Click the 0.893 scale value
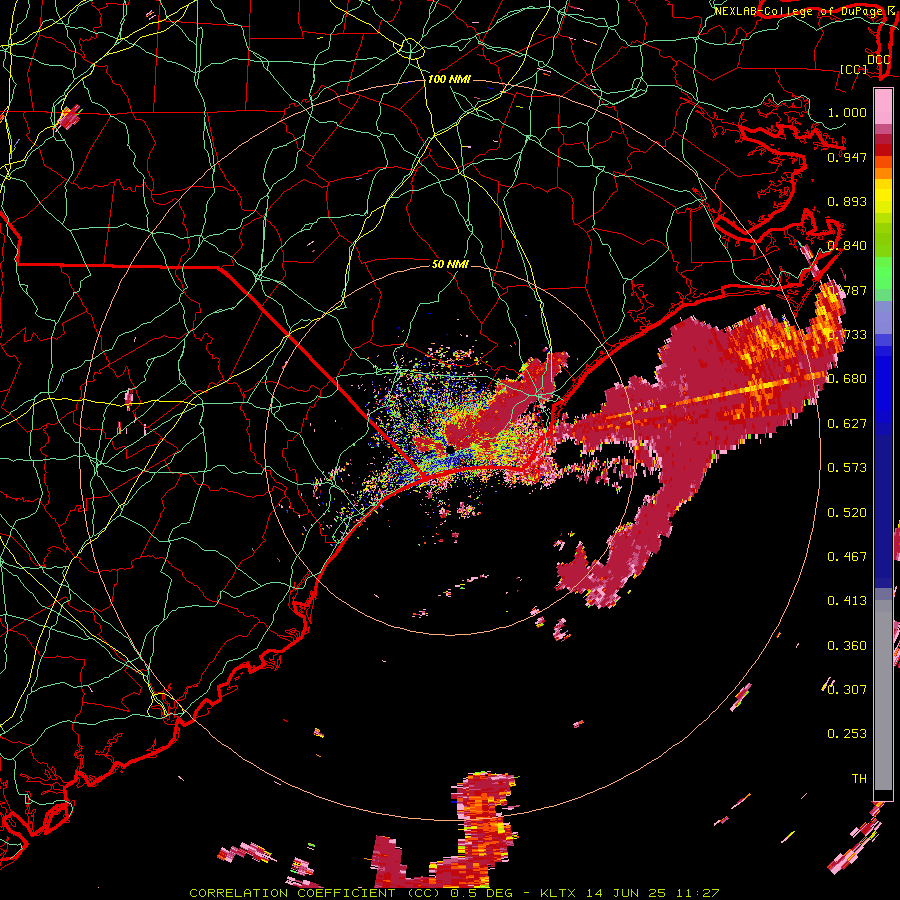Image resolution: width=900 pixels, height=900 pixels. [x=847, y=201]
